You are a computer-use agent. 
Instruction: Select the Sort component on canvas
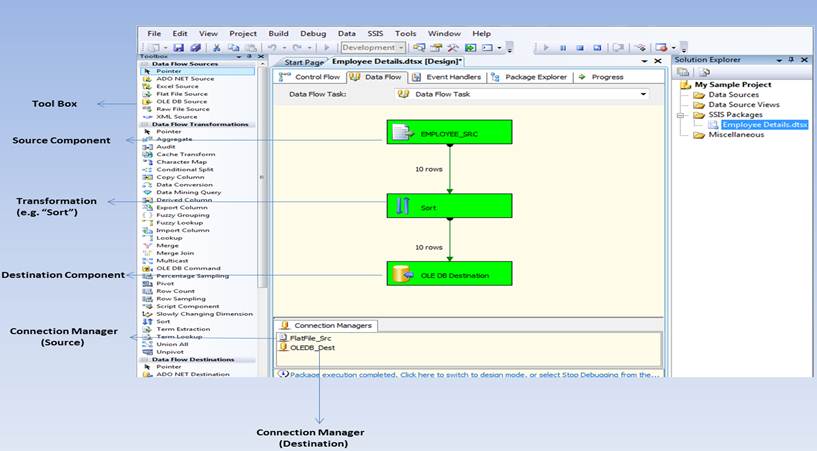tap(449, 206)
